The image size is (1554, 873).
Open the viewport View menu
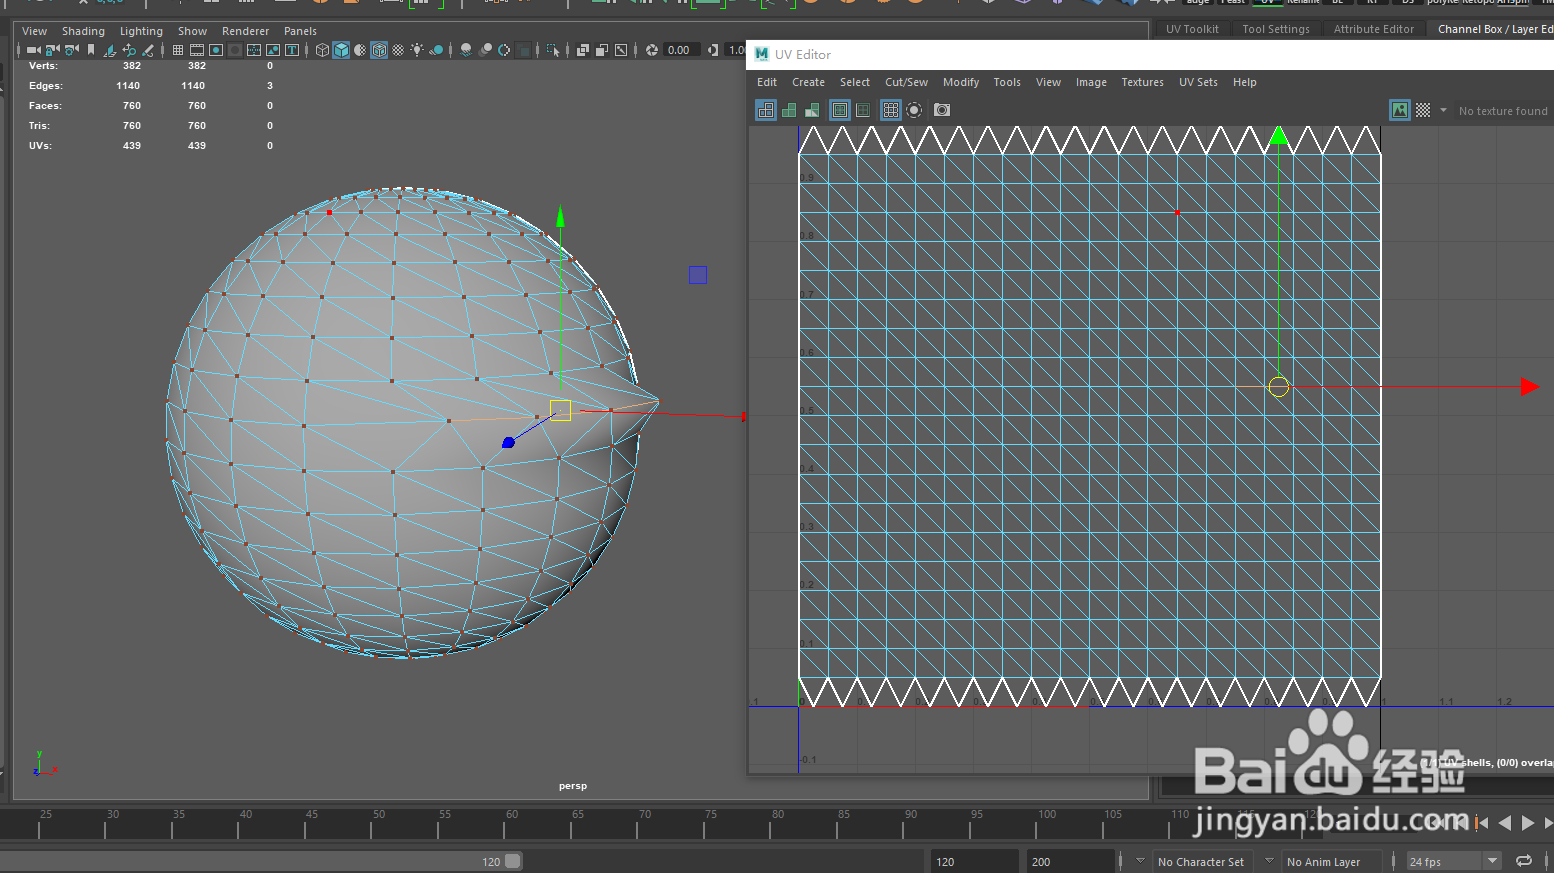point(35,31)
